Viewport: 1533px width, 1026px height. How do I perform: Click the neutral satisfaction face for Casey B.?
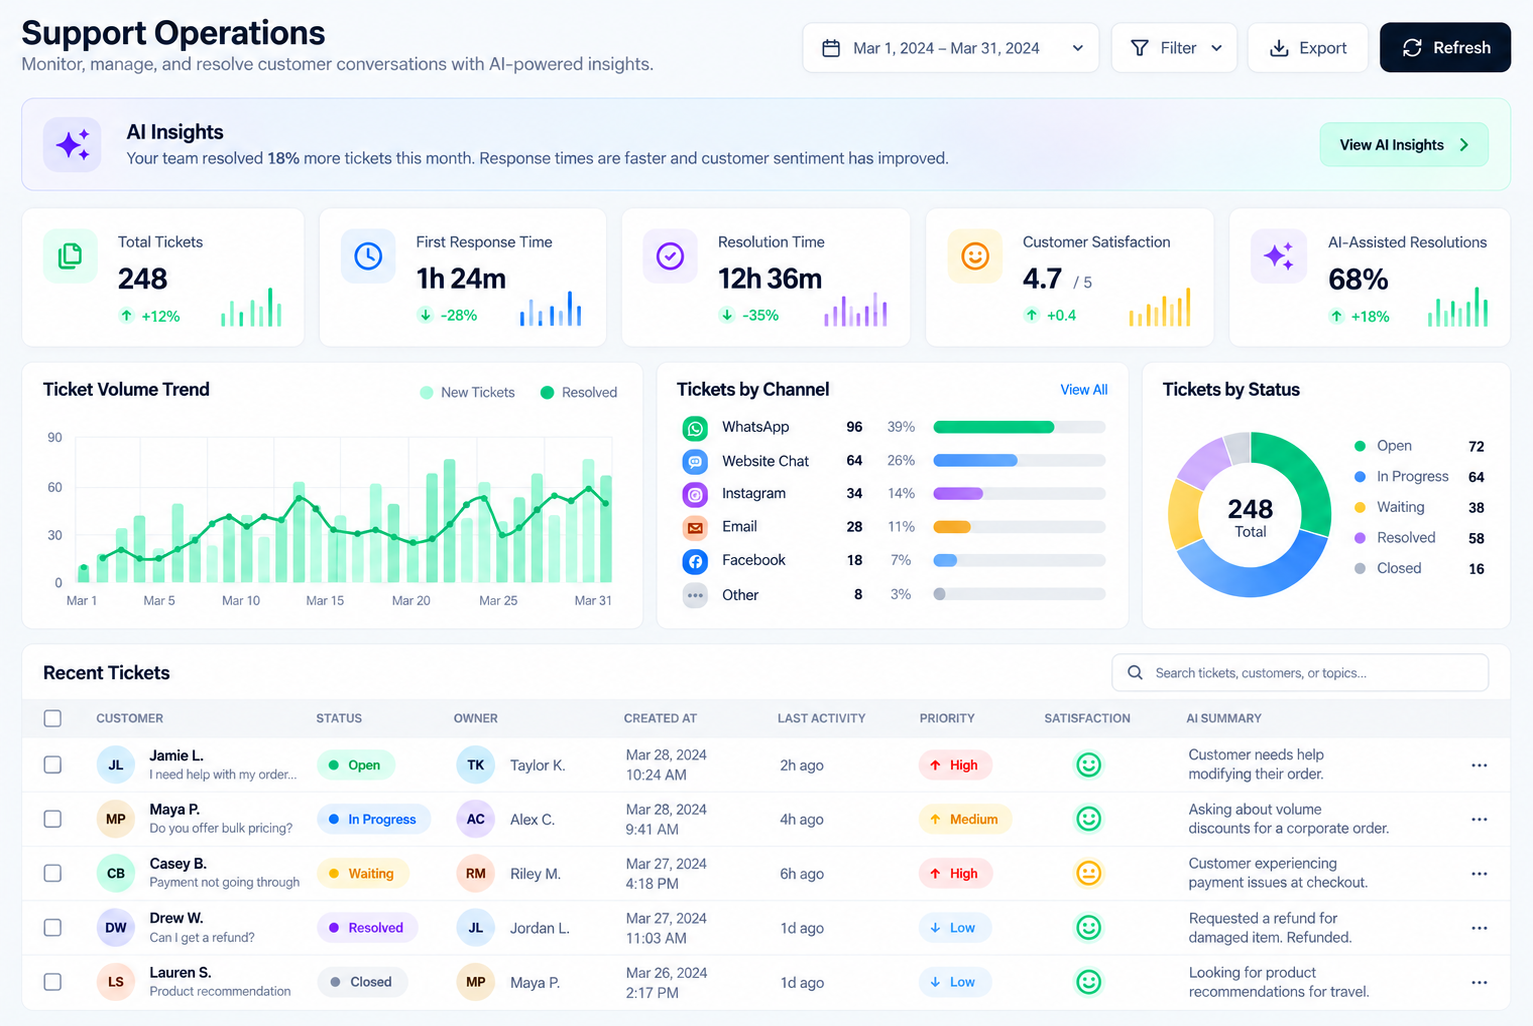click(x=1088, y=873)
